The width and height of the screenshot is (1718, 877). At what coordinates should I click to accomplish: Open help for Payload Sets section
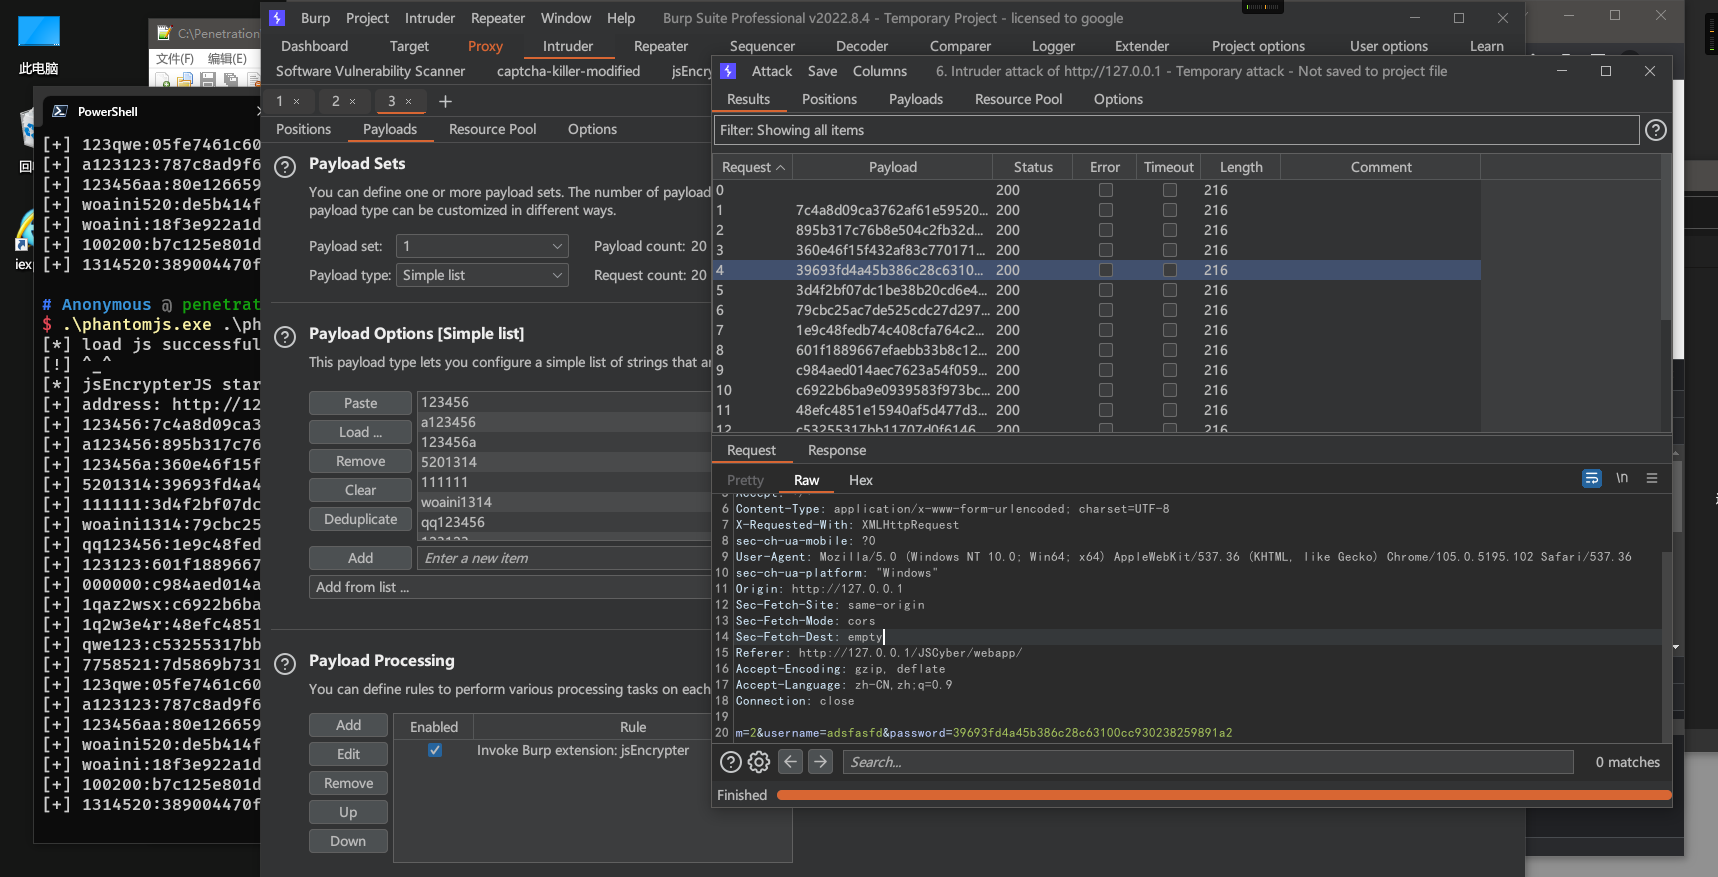click(x=285, y=167)
